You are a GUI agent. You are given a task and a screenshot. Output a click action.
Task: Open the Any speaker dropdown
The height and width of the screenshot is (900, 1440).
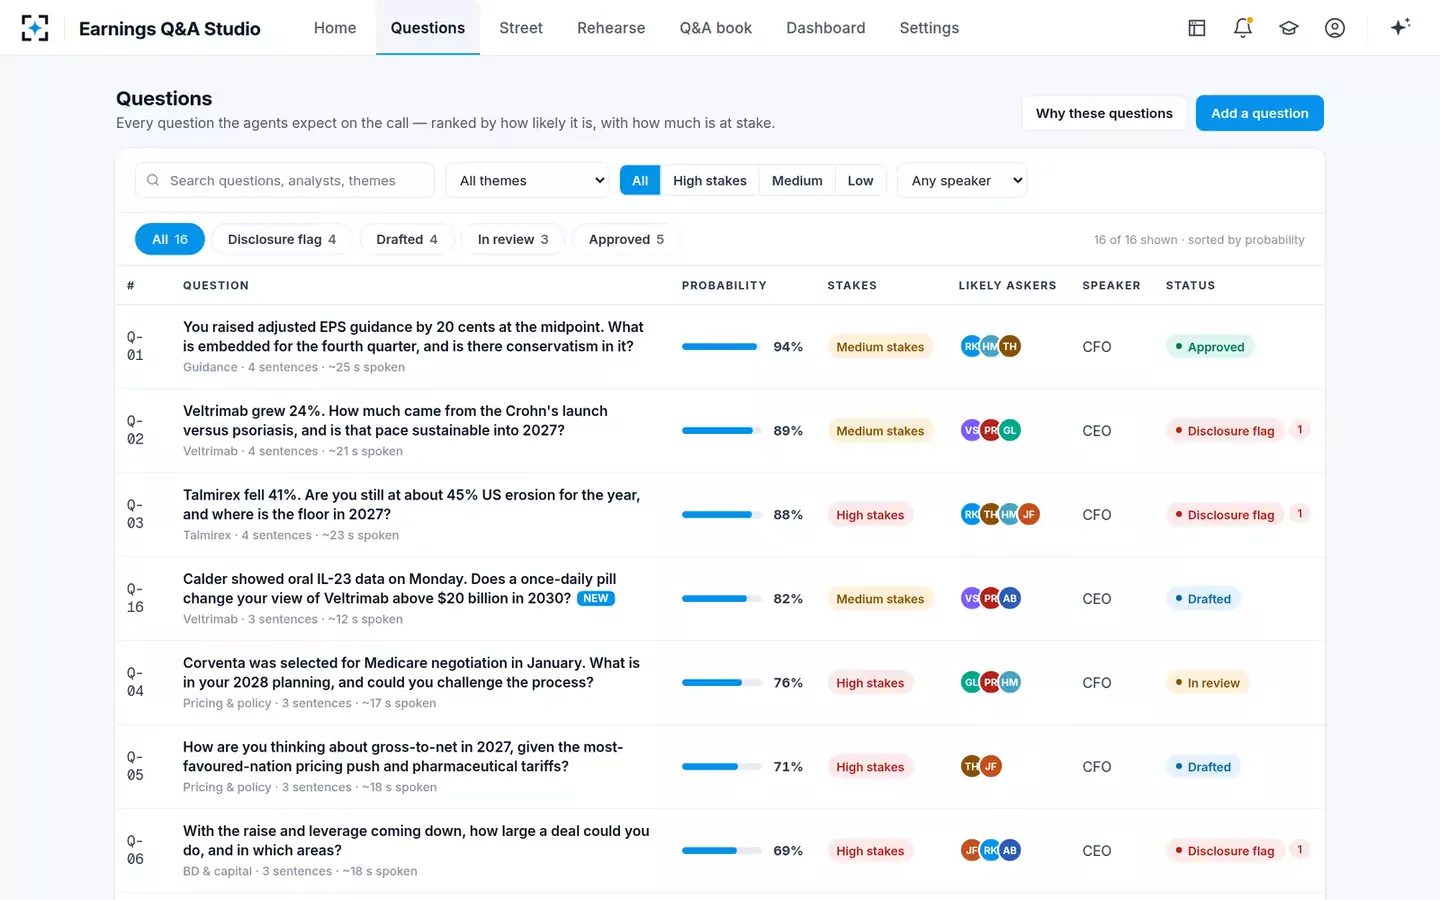962,181
